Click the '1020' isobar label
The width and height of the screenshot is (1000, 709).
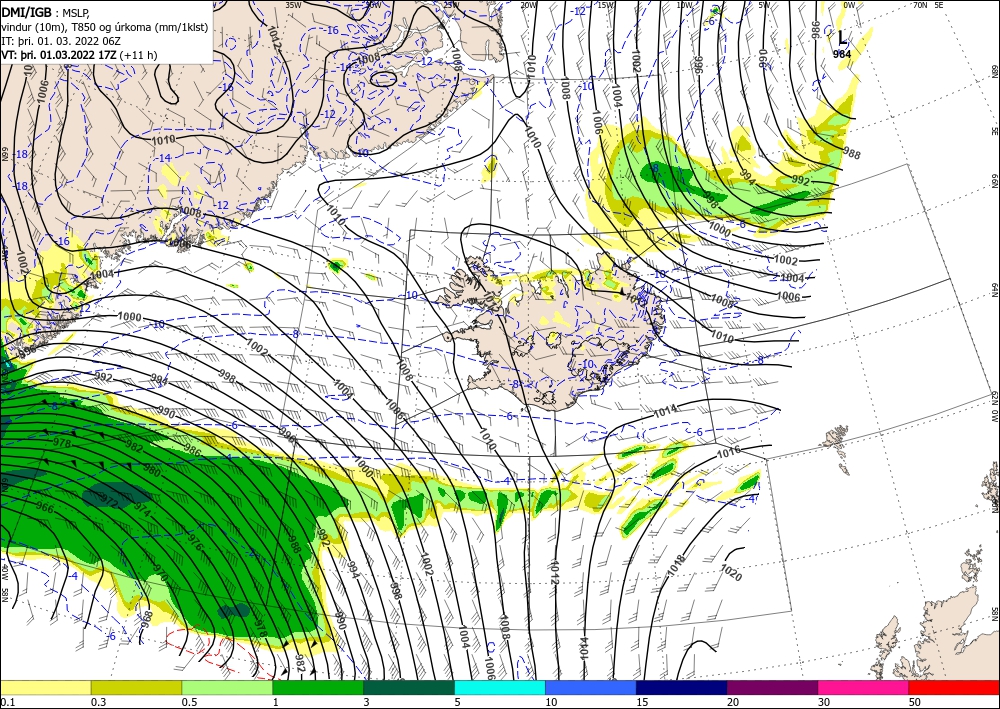click(x=731, y=573)
